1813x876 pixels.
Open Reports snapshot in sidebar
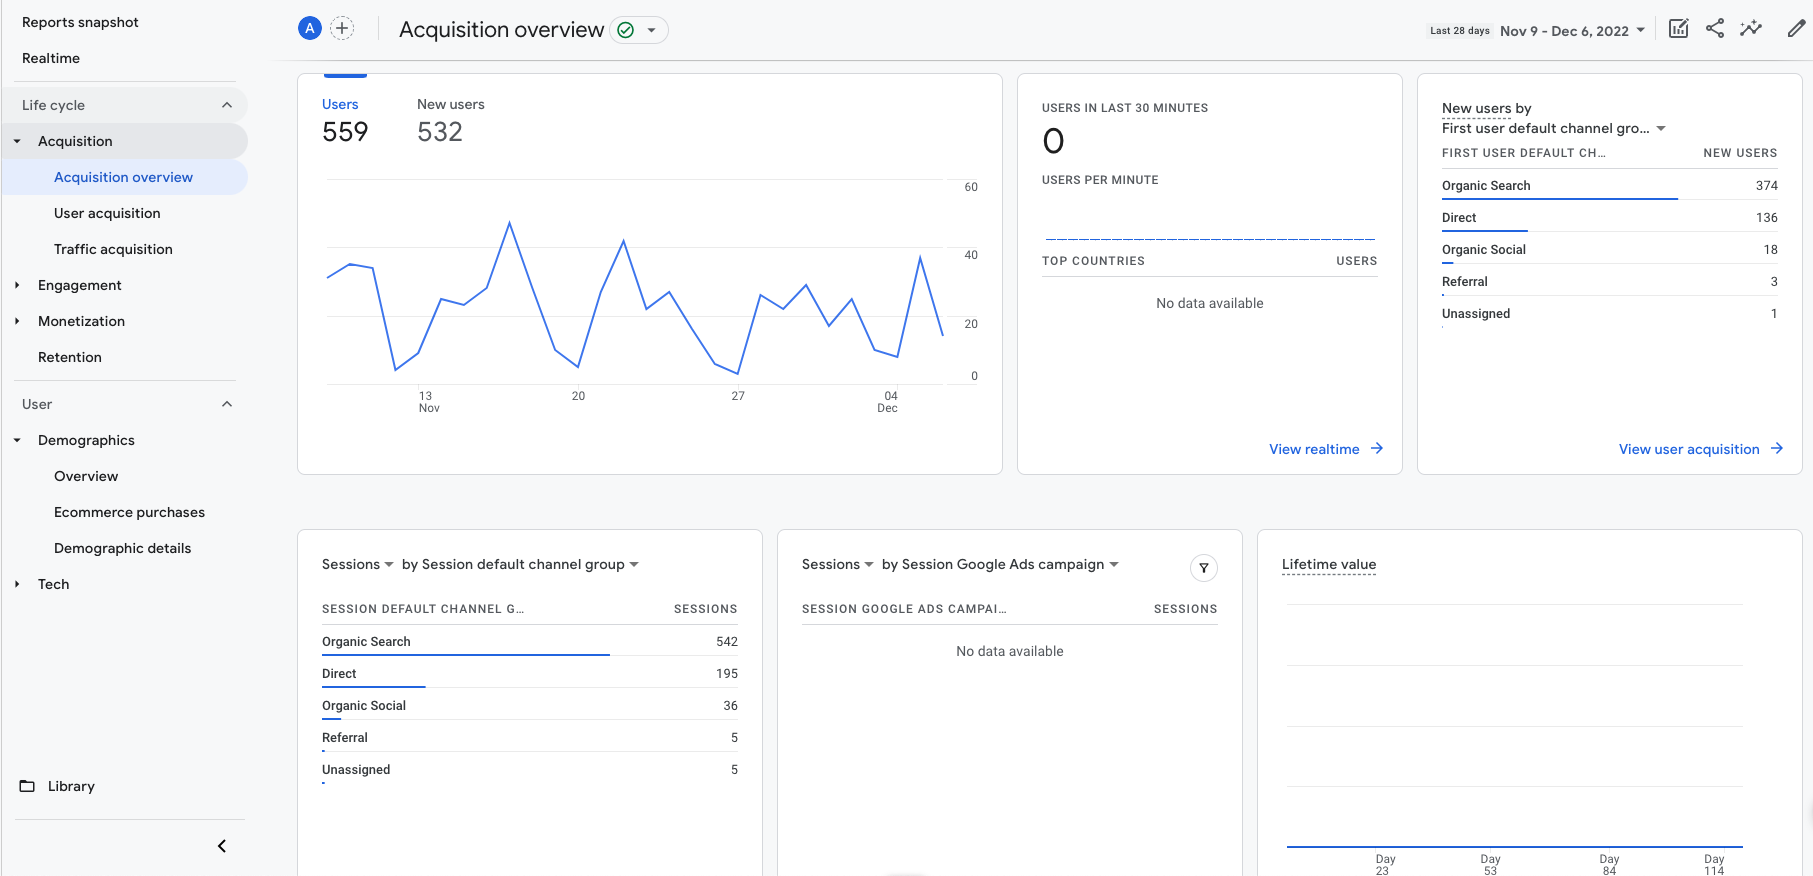tap(80, 22)
